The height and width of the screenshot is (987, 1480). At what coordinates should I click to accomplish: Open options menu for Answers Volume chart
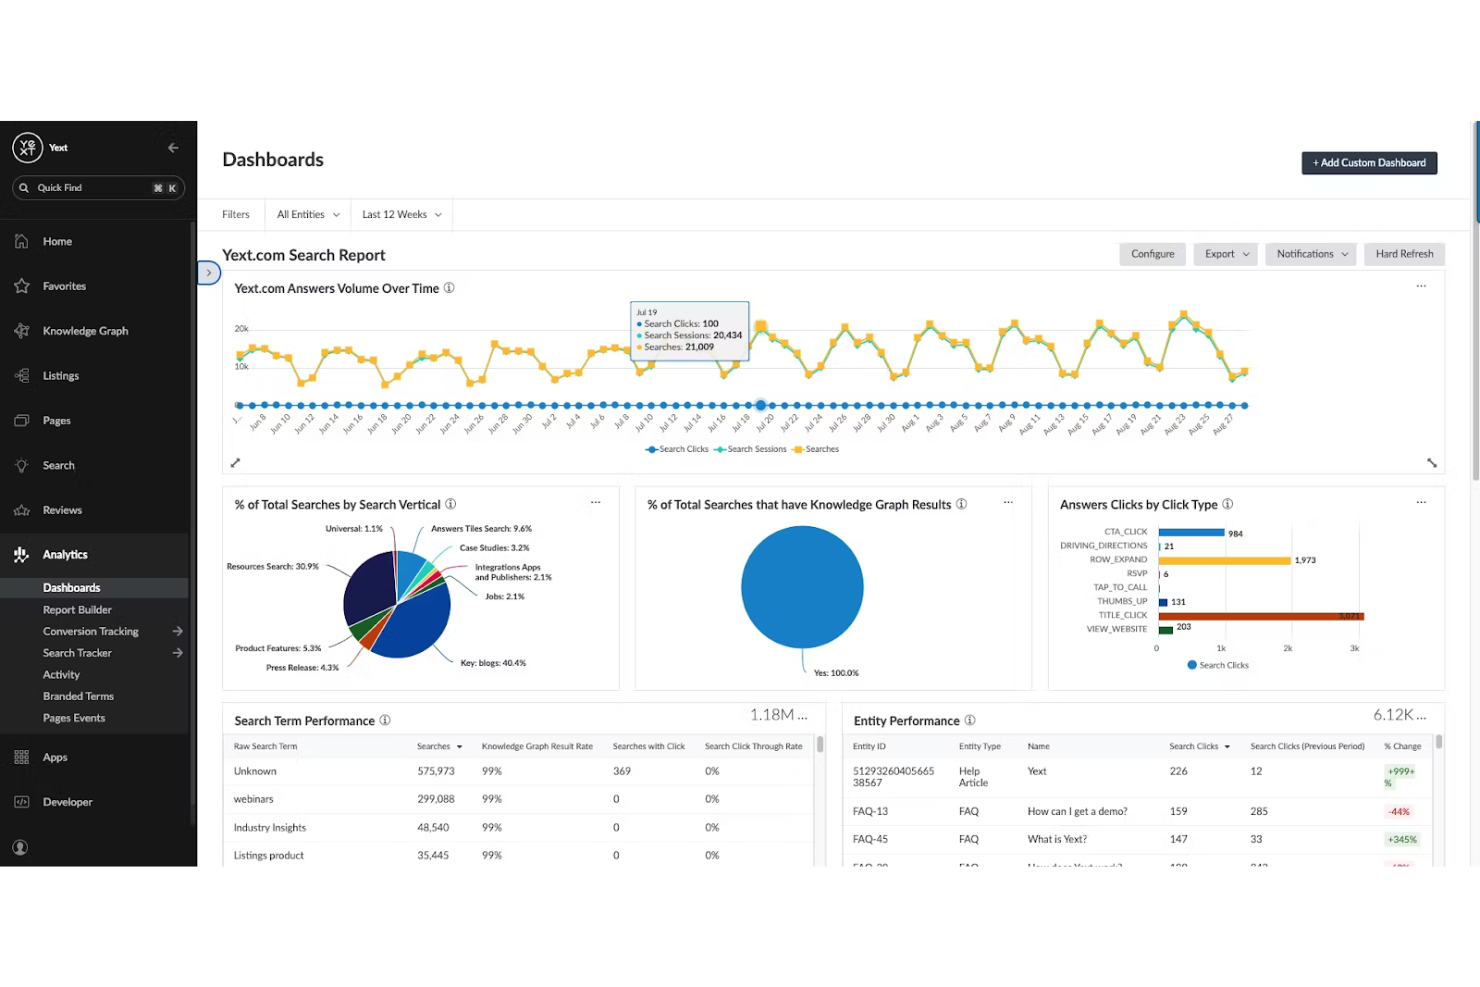pyautogui.click(x=1421, y=286)
